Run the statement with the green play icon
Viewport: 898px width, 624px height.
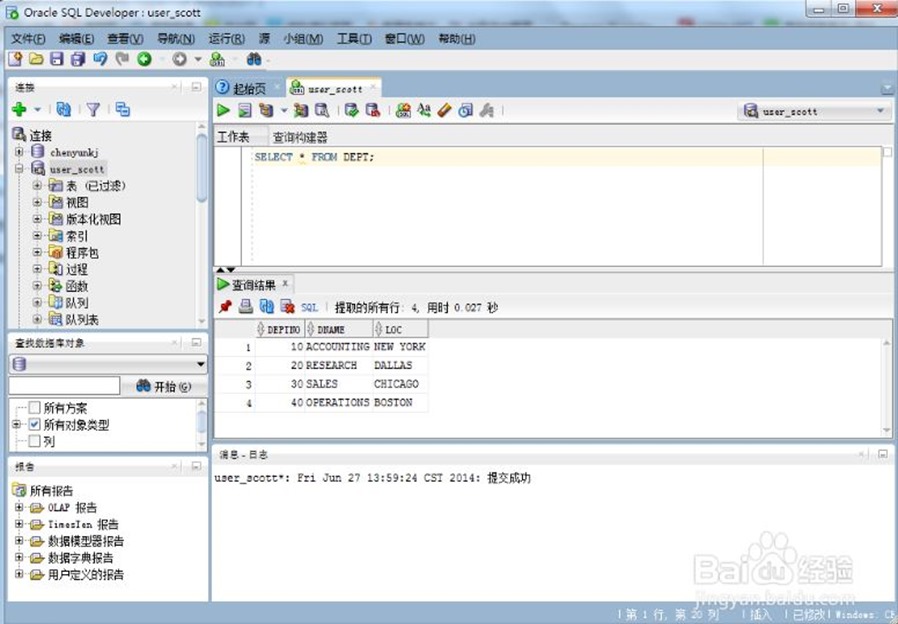[x=223, y=110]
